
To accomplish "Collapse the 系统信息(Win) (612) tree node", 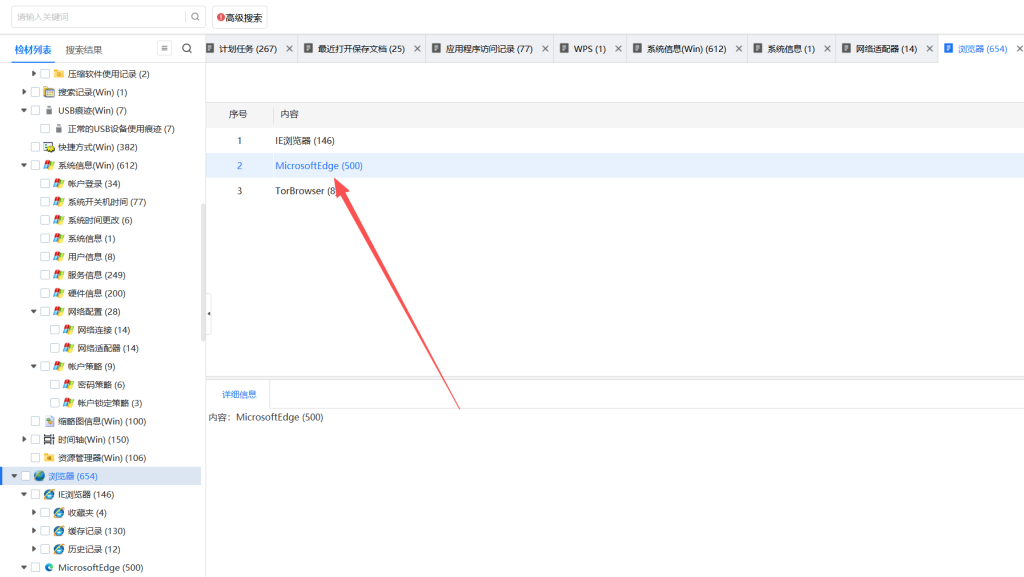I will click(x=24, y=165).
